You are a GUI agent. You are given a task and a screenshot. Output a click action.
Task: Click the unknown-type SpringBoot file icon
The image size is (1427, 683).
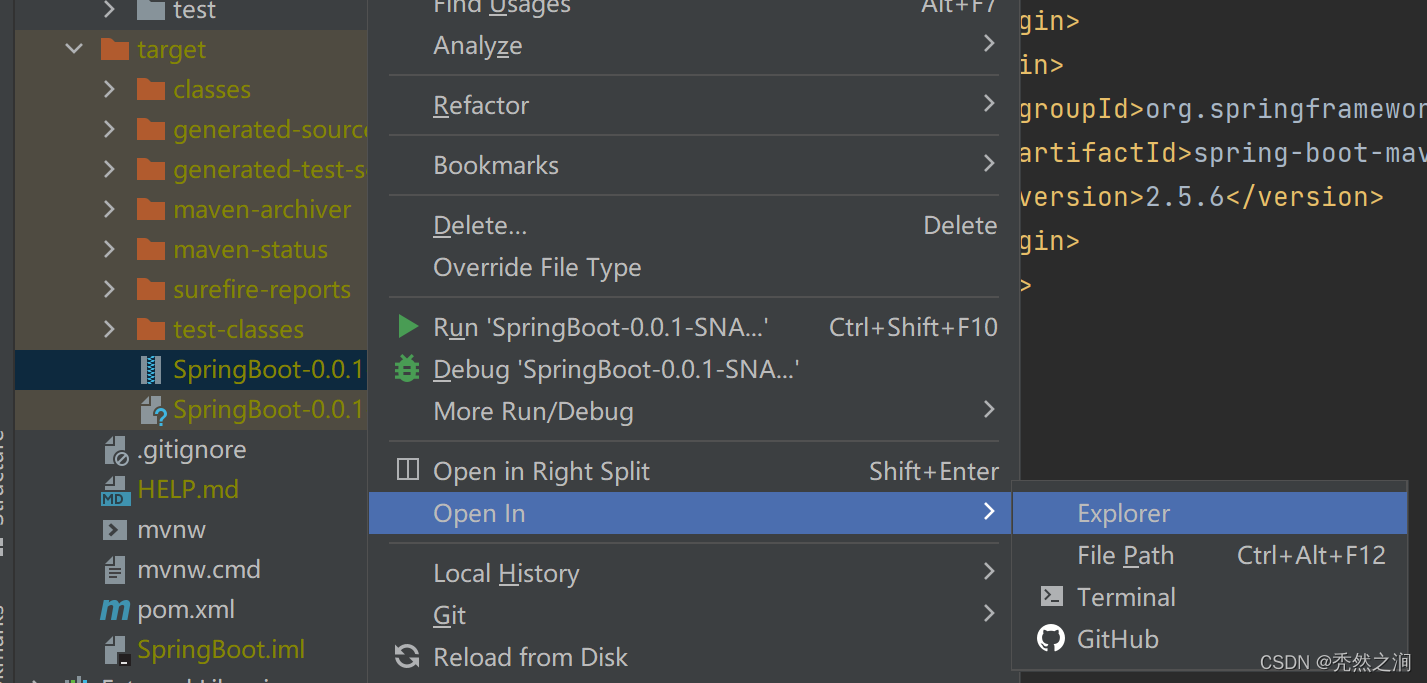click(153, 410)
